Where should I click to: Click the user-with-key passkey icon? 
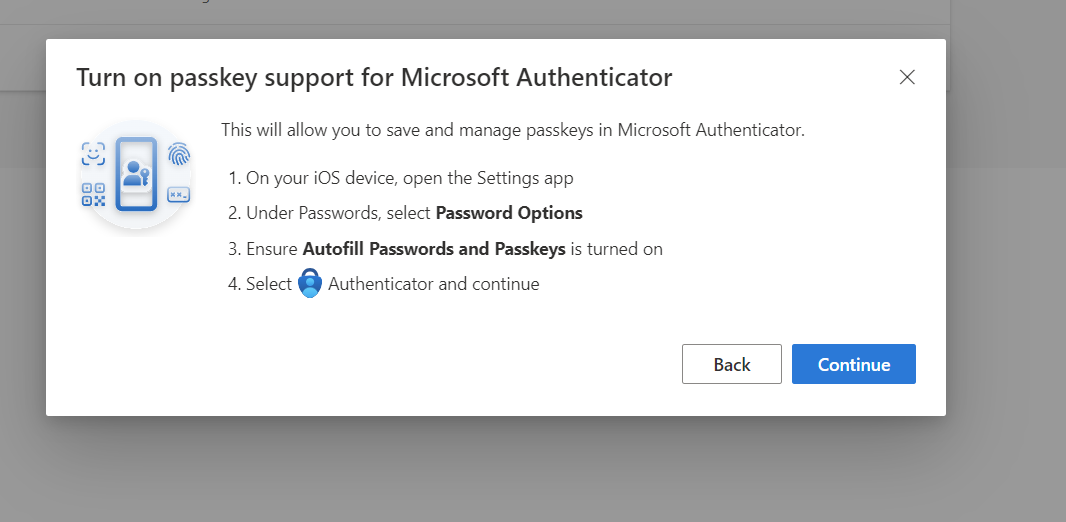[x=135, y=177]
